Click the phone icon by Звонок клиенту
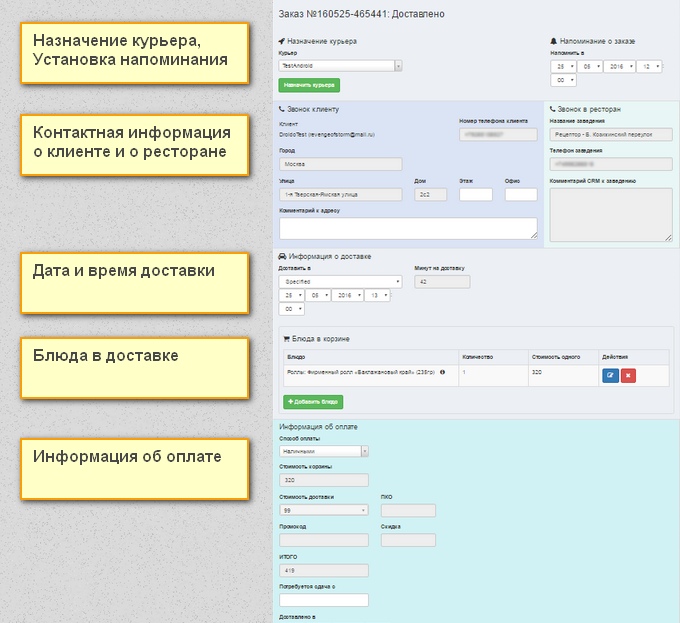680x623 pixels. pos(282,108)
